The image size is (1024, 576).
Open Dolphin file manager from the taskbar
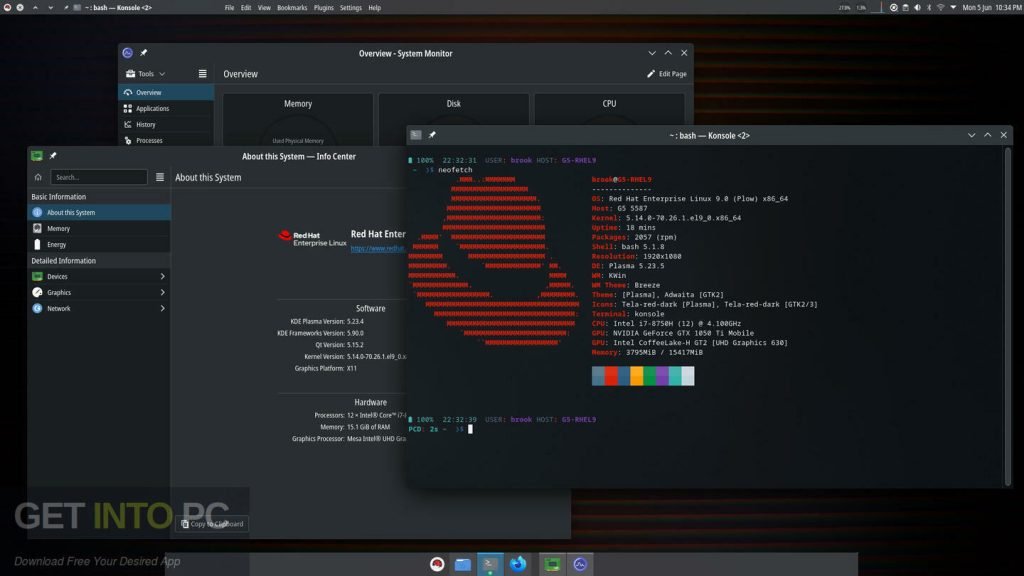pos(462,563)
